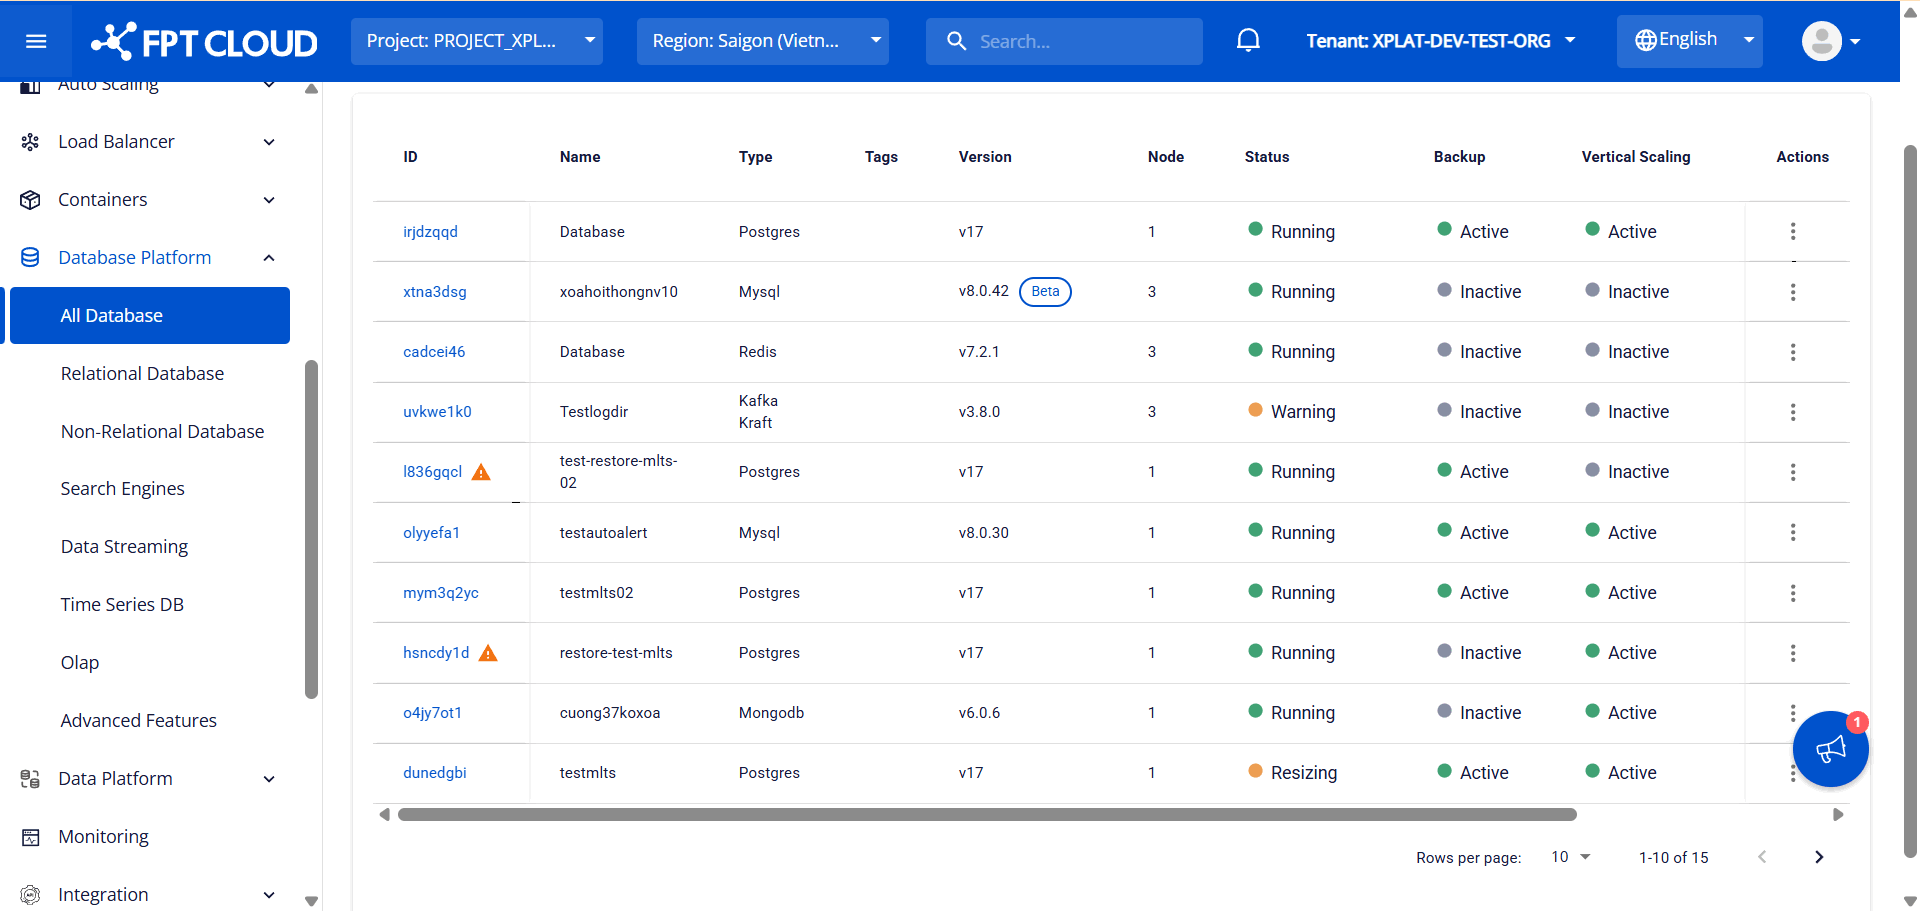Open the Region Saigon dropdown

point(762,41)
